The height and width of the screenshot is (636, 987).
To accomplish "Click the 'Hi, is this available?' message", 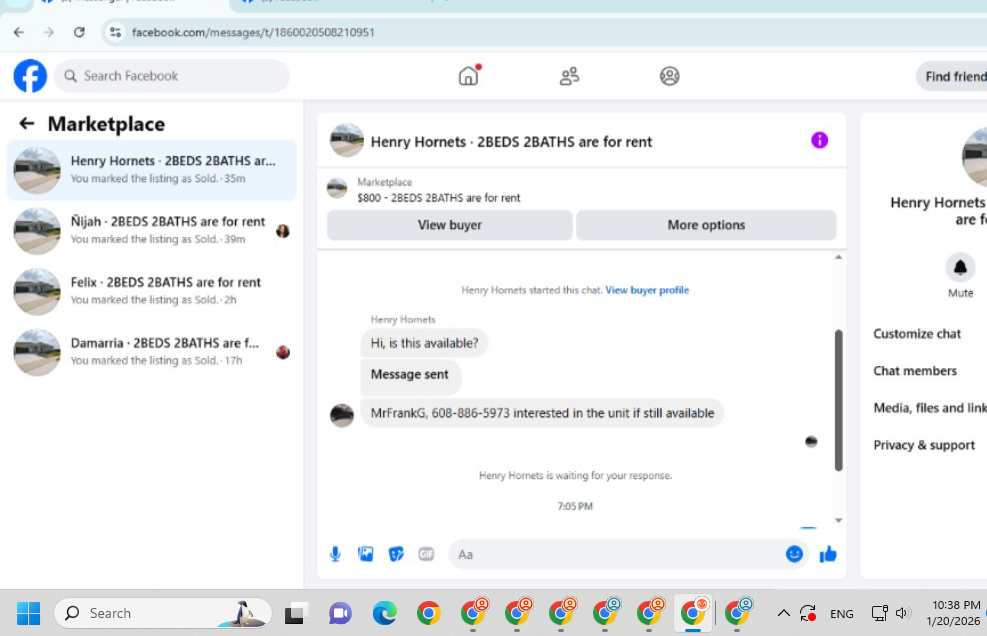I will [424, 343].
